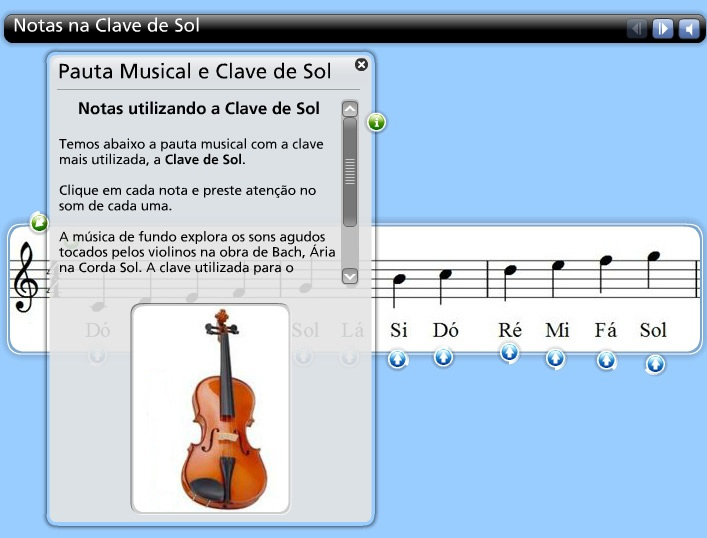Close the Pauta Musical e Clave de Sol popup
The width and height of the screenshot is (707, 538).
point(361,65)
